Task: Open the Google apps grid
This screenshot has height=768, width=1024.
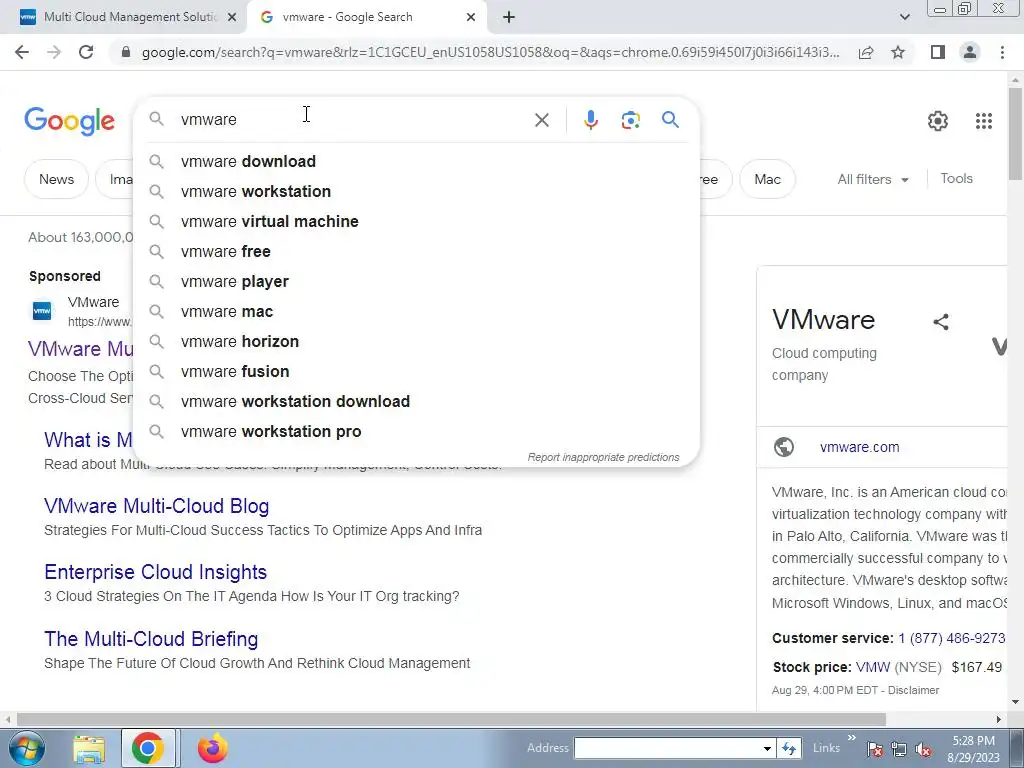Action: (x=984, y=121)
